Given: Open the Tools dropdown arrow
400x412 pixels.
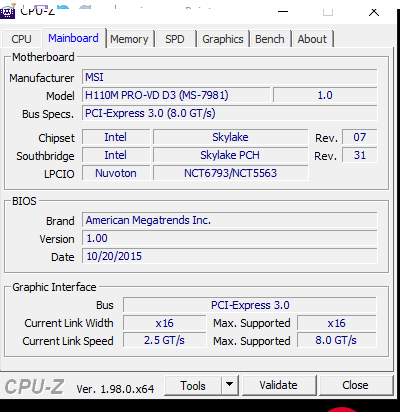Looking at the screenshot, I should (229, 385).
